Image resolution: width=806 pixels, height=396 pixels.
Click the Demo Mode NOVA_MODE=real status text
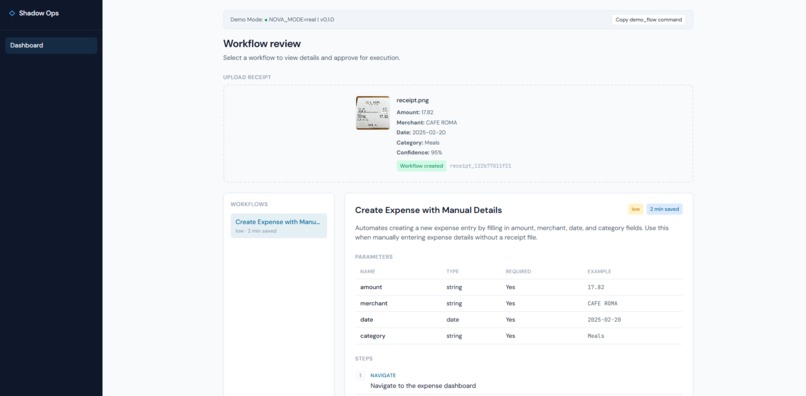(282, 20)
